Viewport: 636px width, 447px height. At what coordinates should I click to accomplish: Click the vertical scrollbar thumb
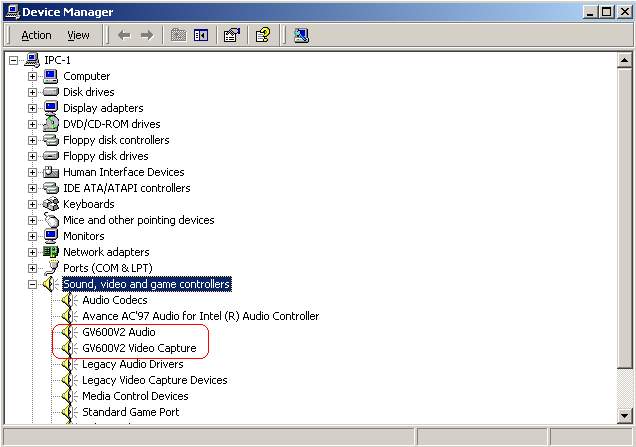click(624, 218)
